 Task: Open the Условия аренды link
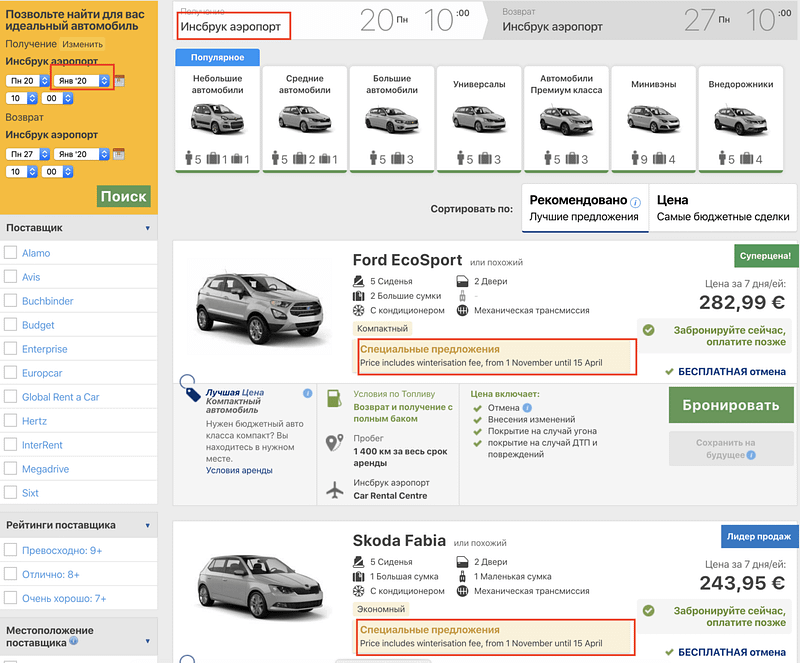click(239, 470)
